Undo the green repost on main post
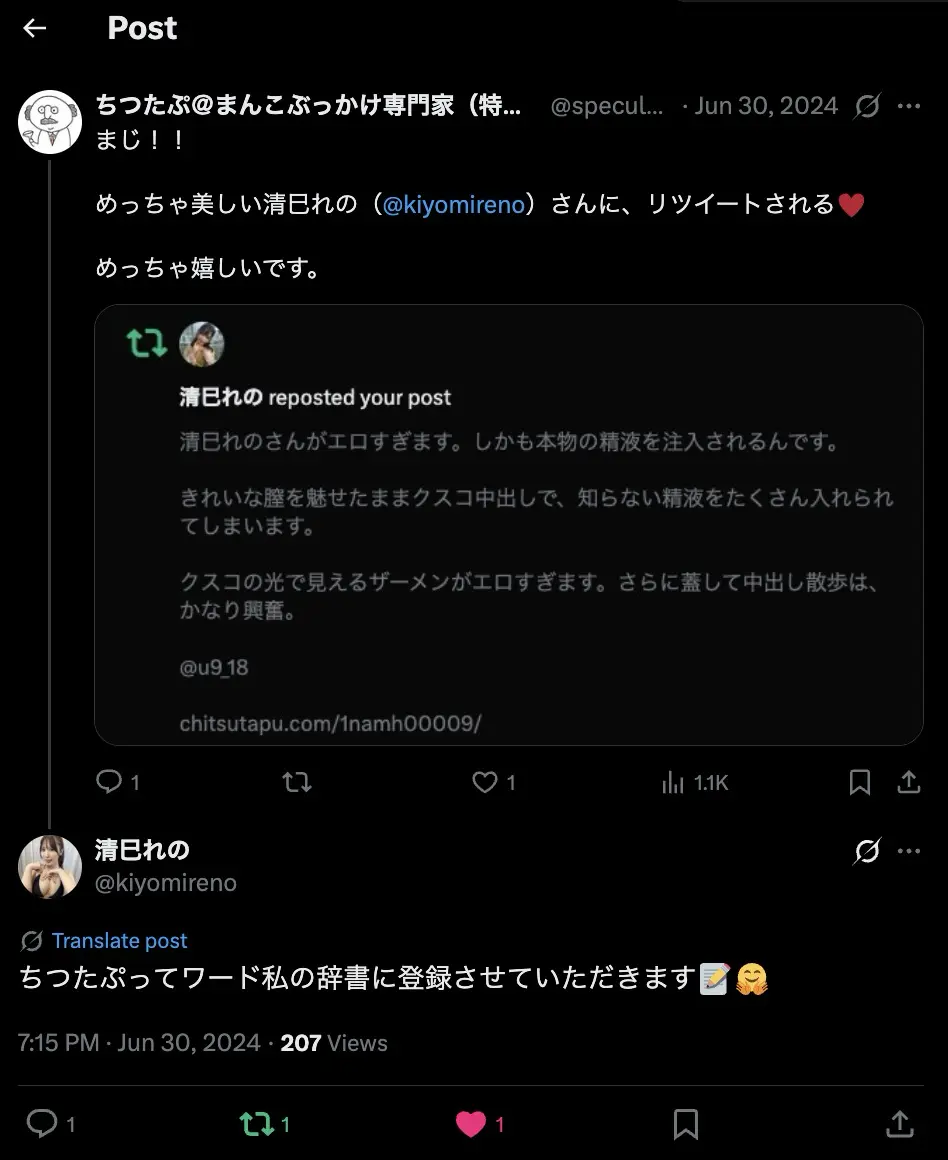Screen dimensions: 948x1160 tap(257, 1124)
